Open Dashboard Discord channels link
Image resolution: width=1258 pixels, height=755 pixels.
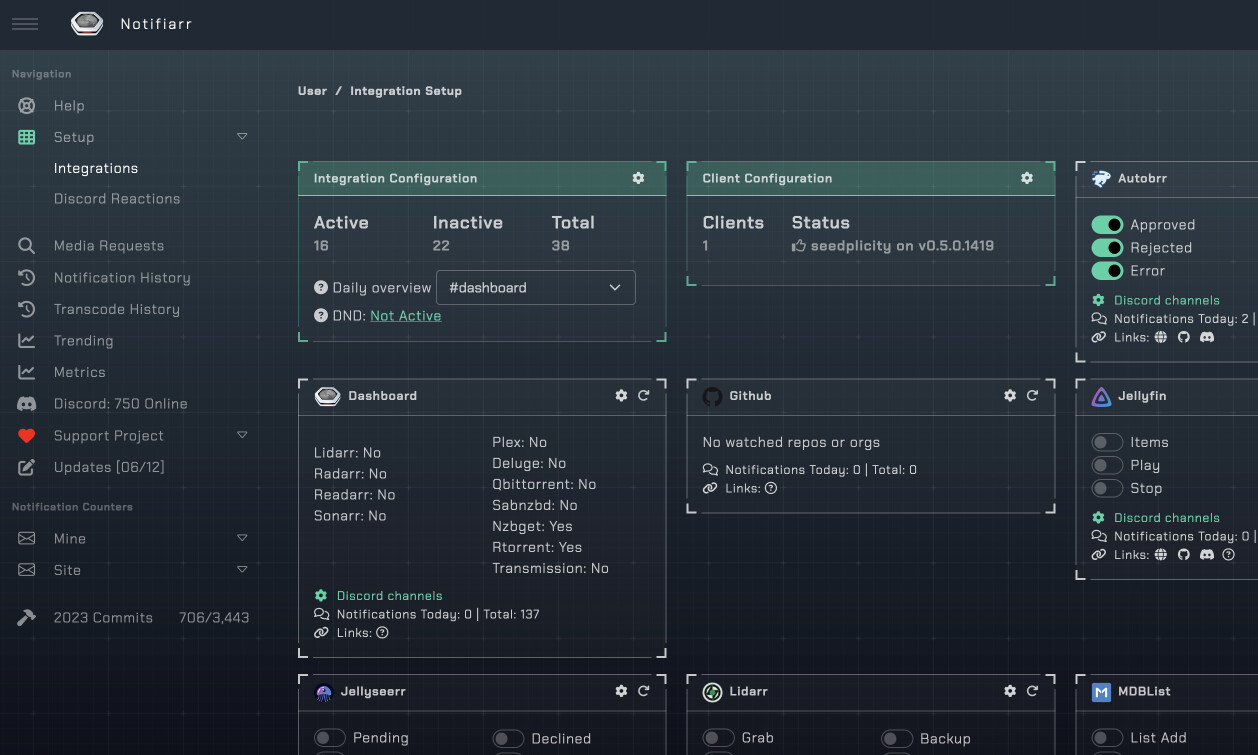pos(390,596)
